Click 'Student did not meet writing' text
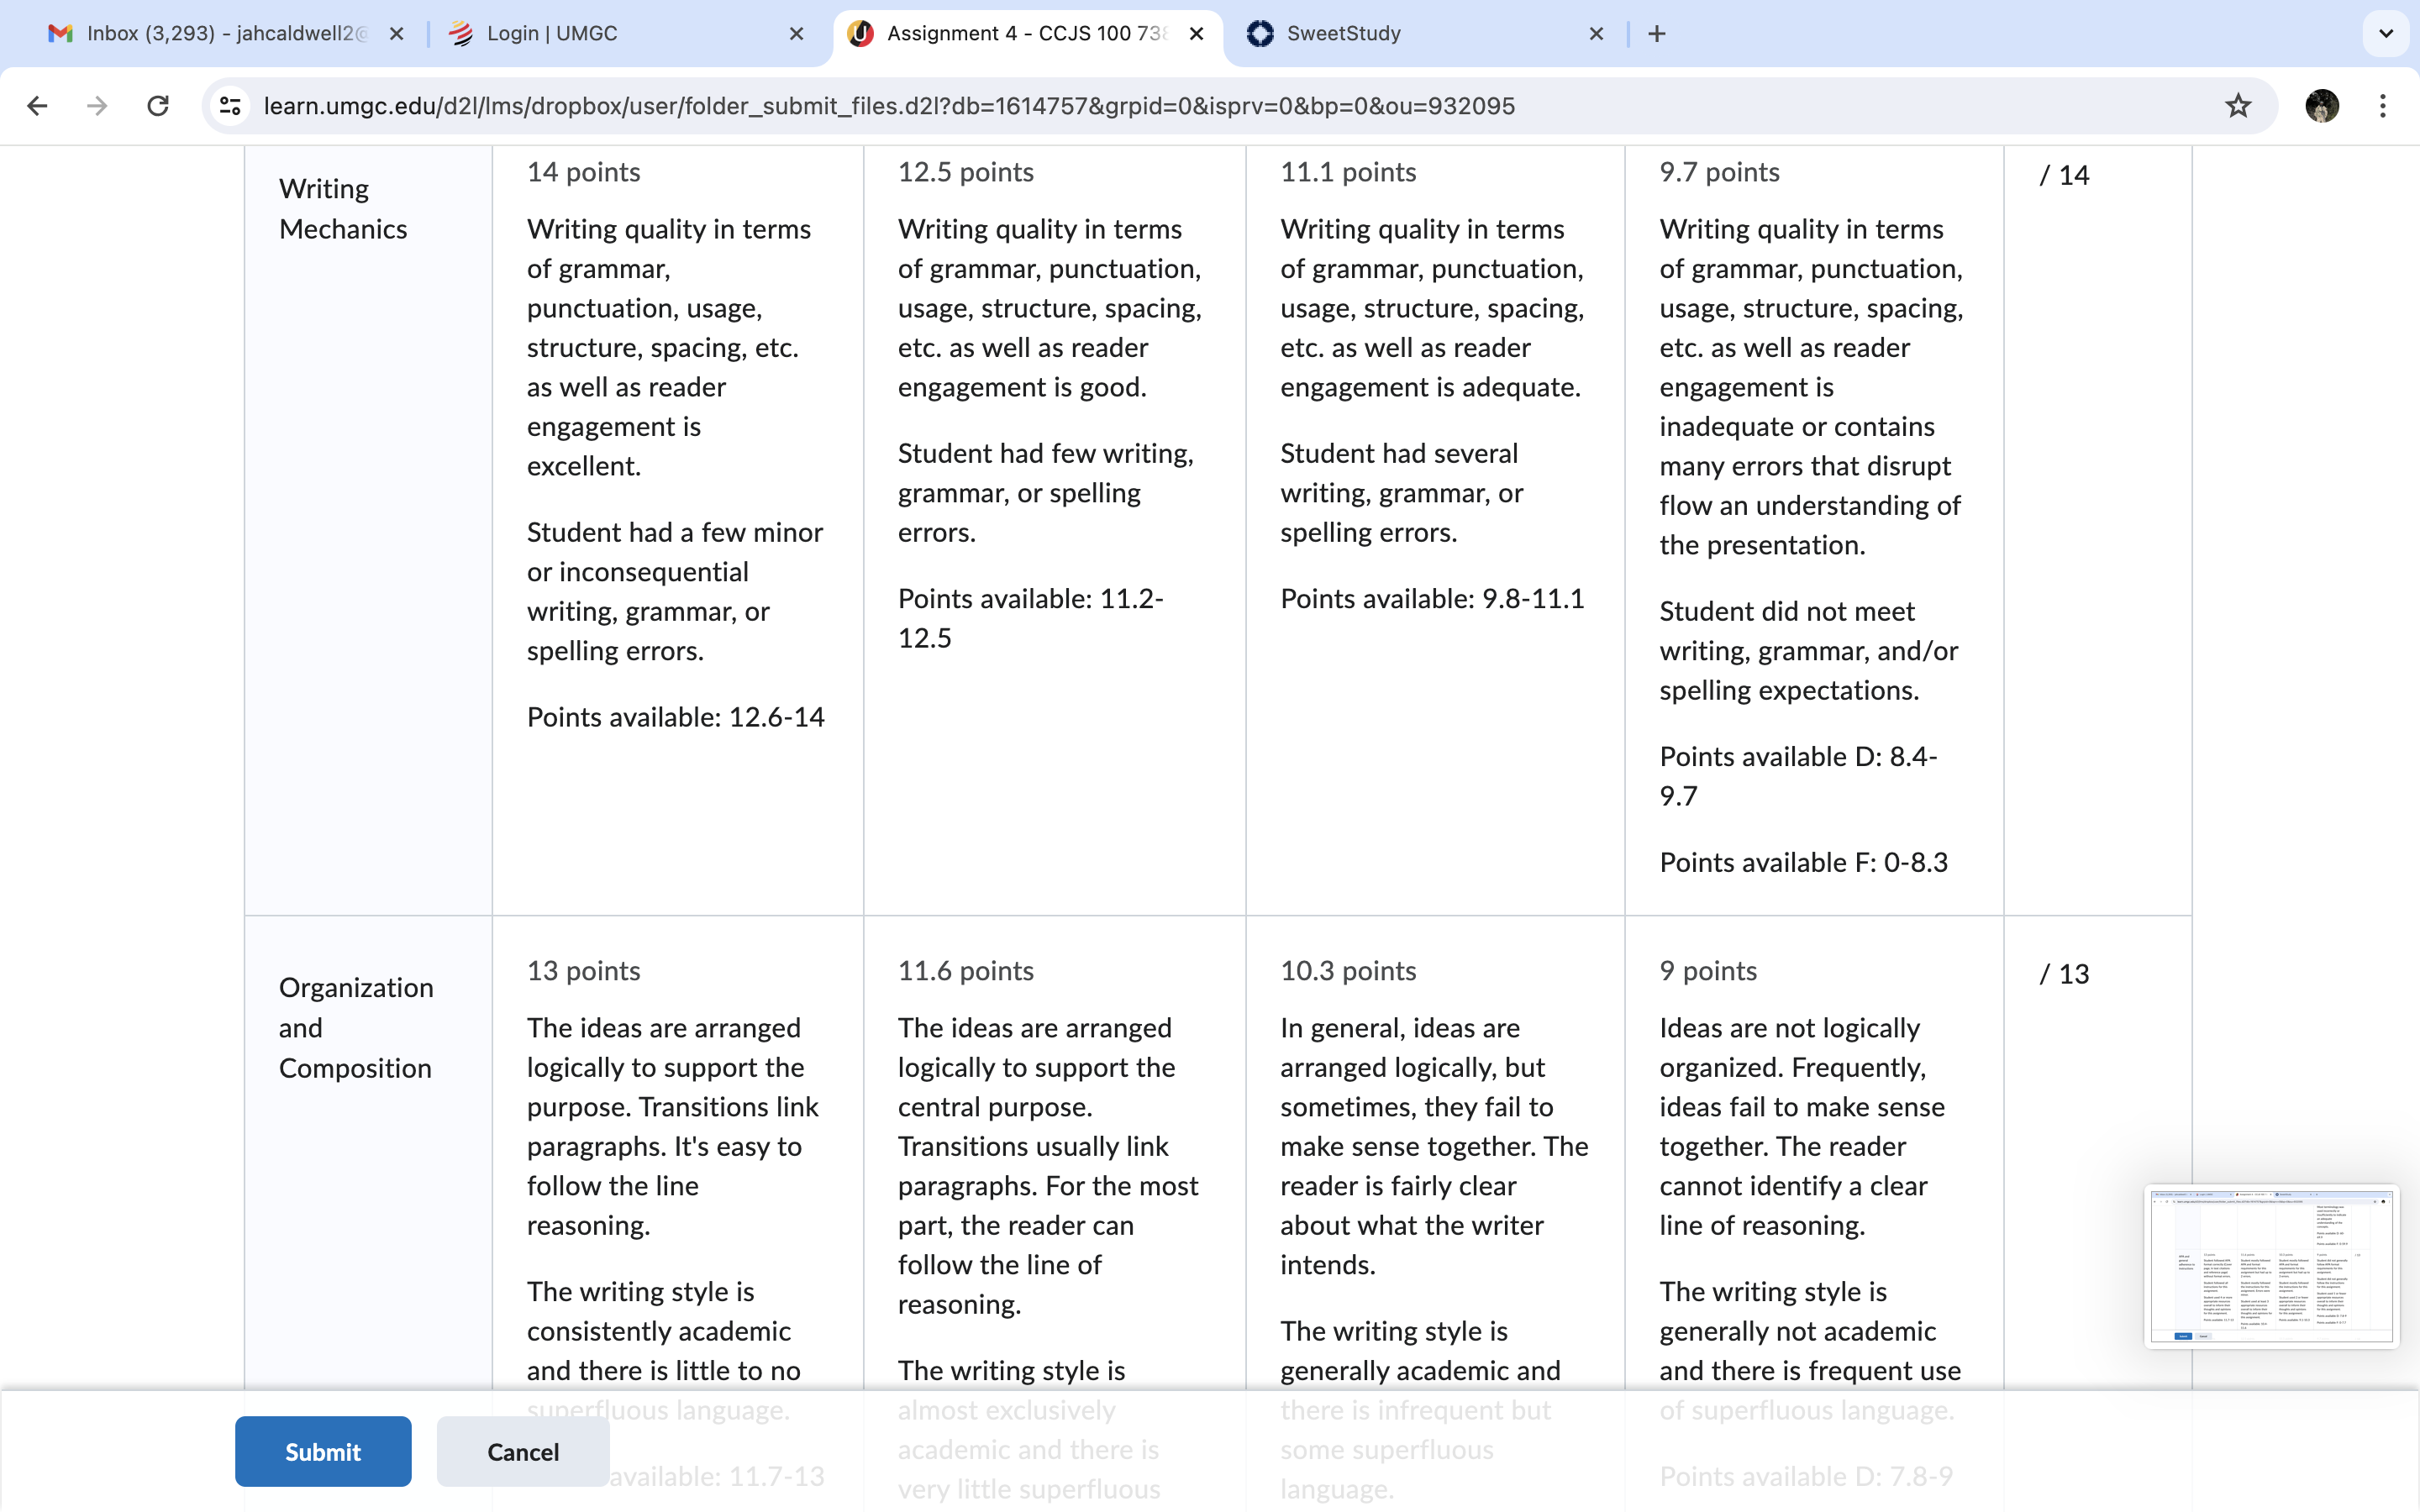The width and height of the screenshot is (2420, 1512). [1809, 651]
